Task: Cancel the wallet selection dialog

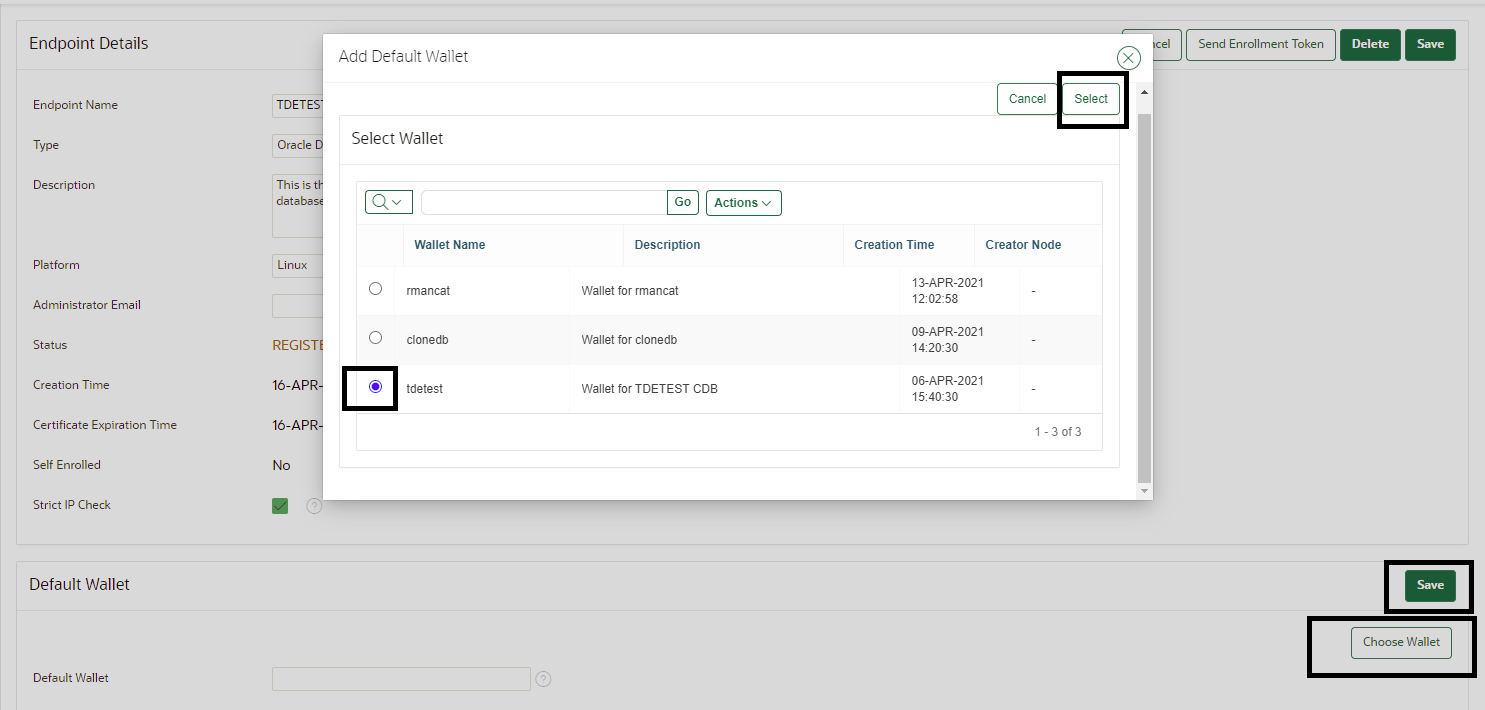Action: click(x=1027, y=98)
